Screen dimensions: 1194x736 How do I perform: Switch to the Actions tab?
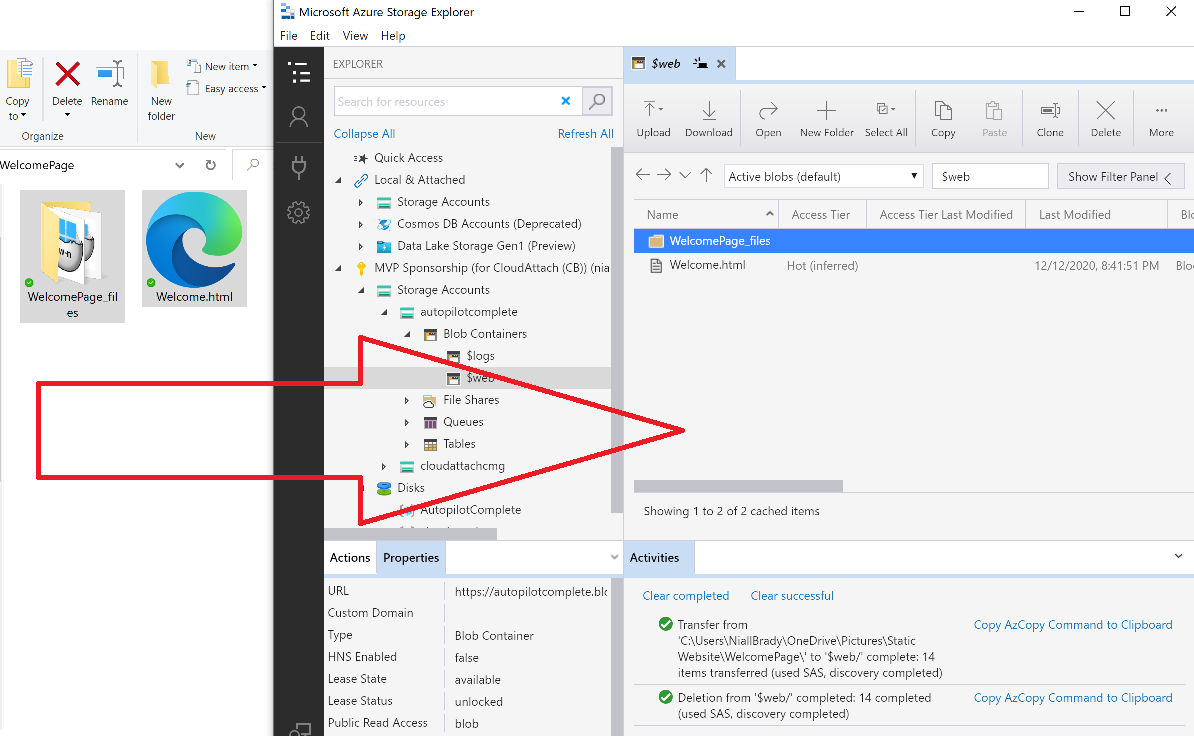(x=350, y=558)
